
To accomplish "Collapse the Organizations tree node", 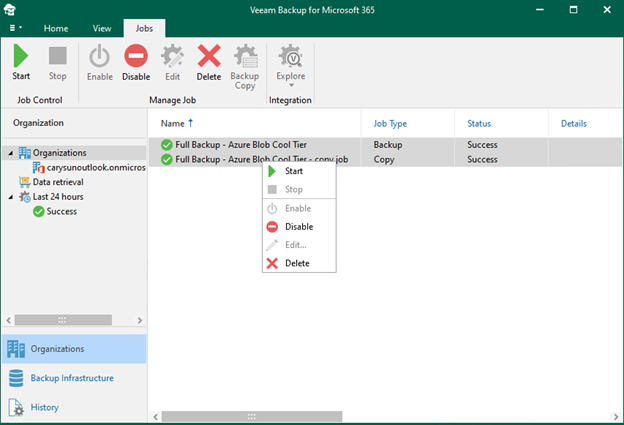I will [x=11, y=153].
